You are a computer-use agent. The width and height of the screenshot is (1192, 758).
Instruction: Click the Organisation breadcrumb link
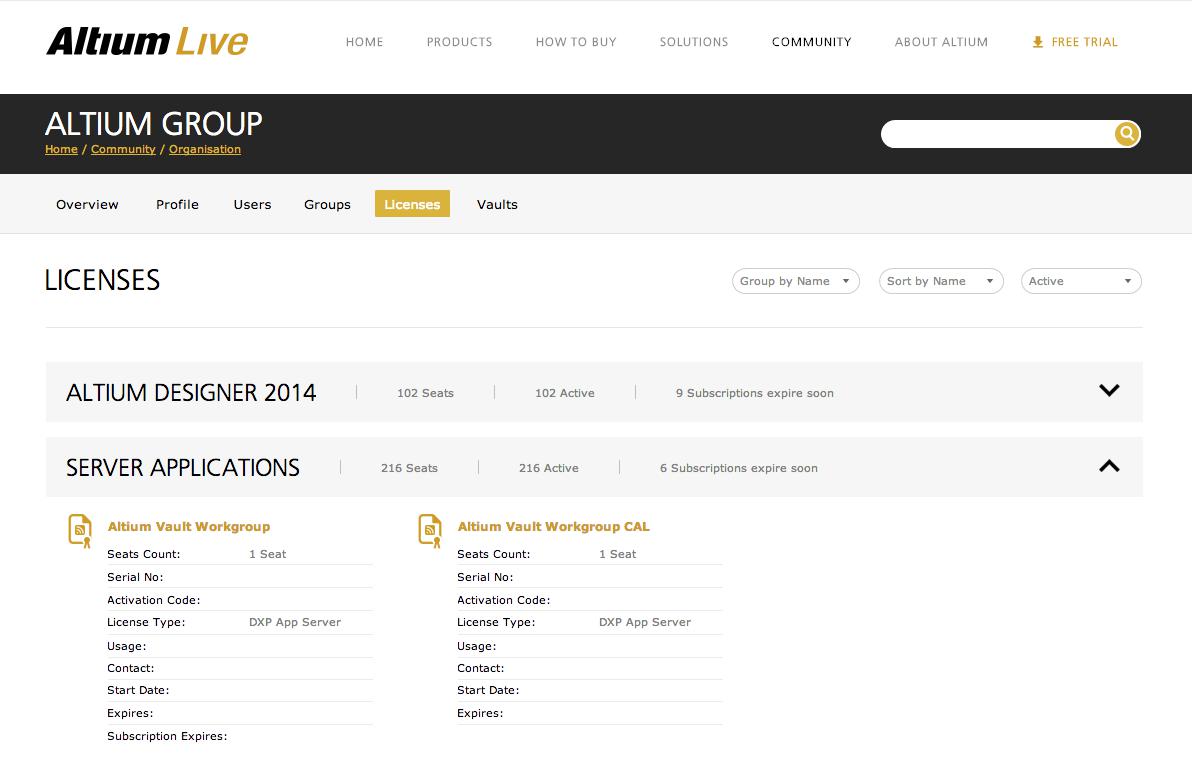204,149
